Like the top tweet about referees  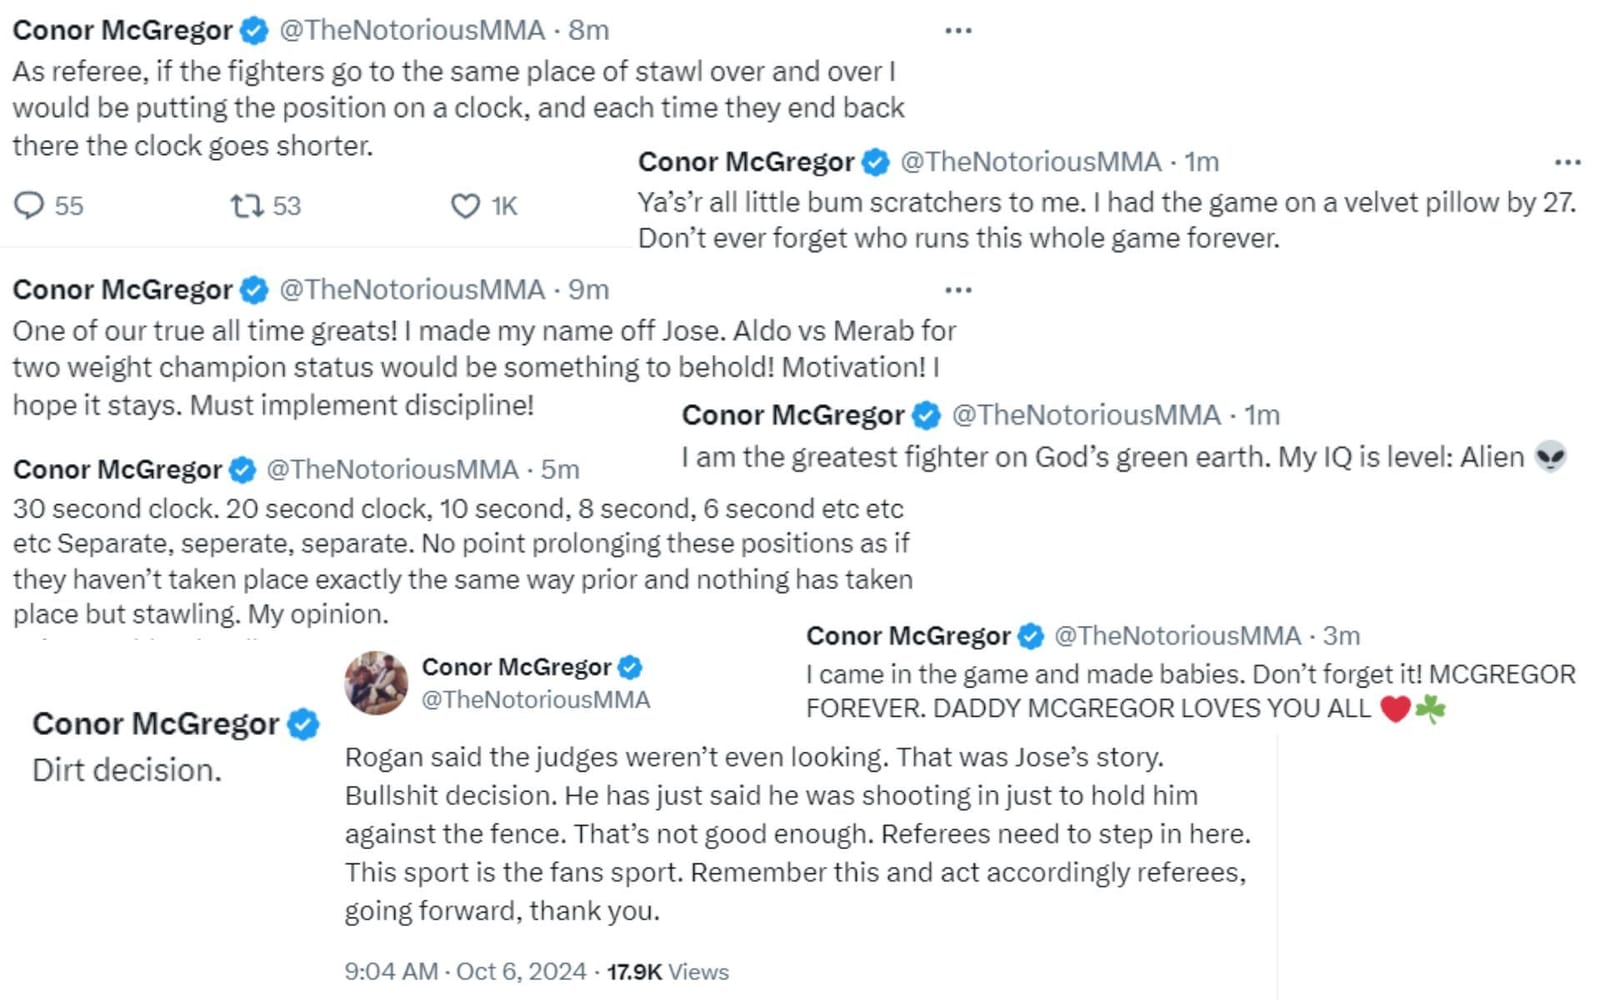(x=466, y=207)
